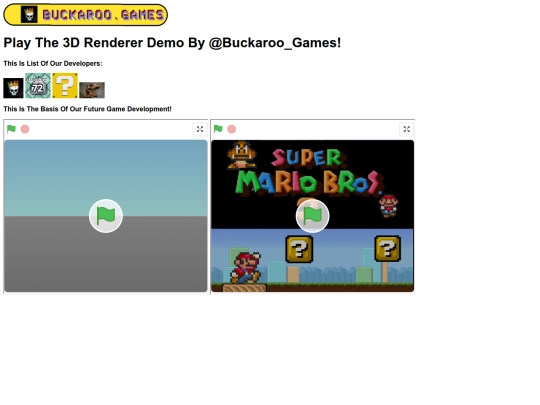Click red stop button above Super Mario Bros
This screenshot has width=540, height=405.
point(232,129)
